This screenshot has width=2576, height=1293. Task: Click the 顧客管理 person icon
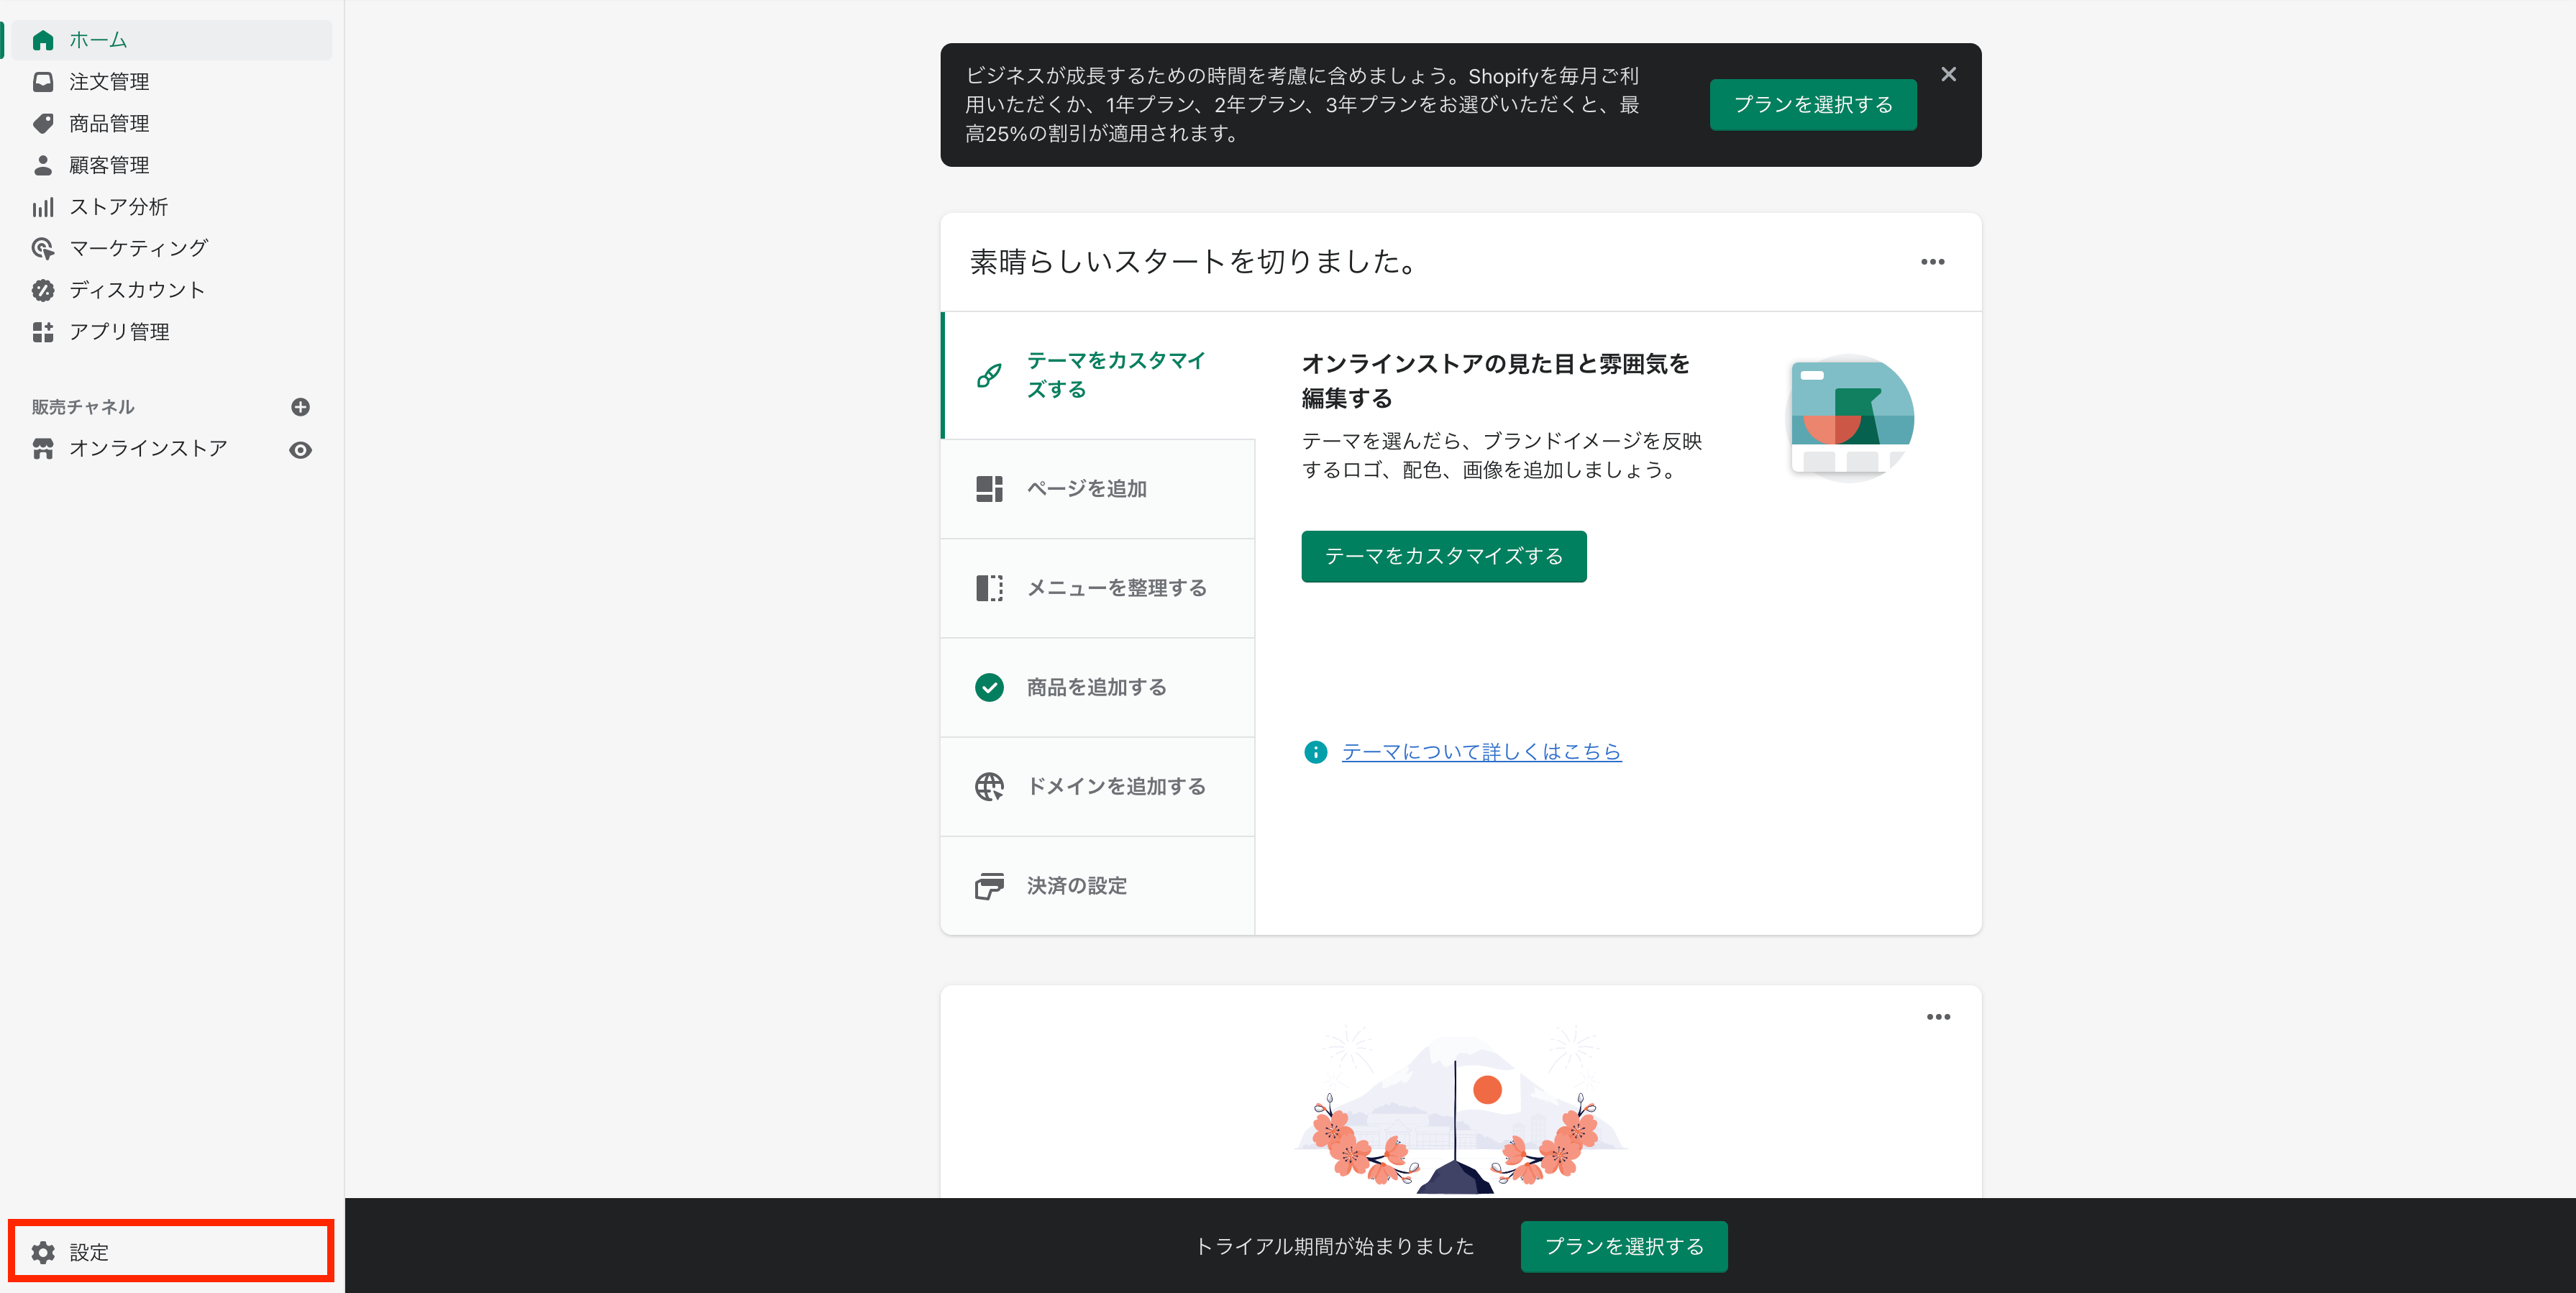pyautogui.click(x=43, y=165)
